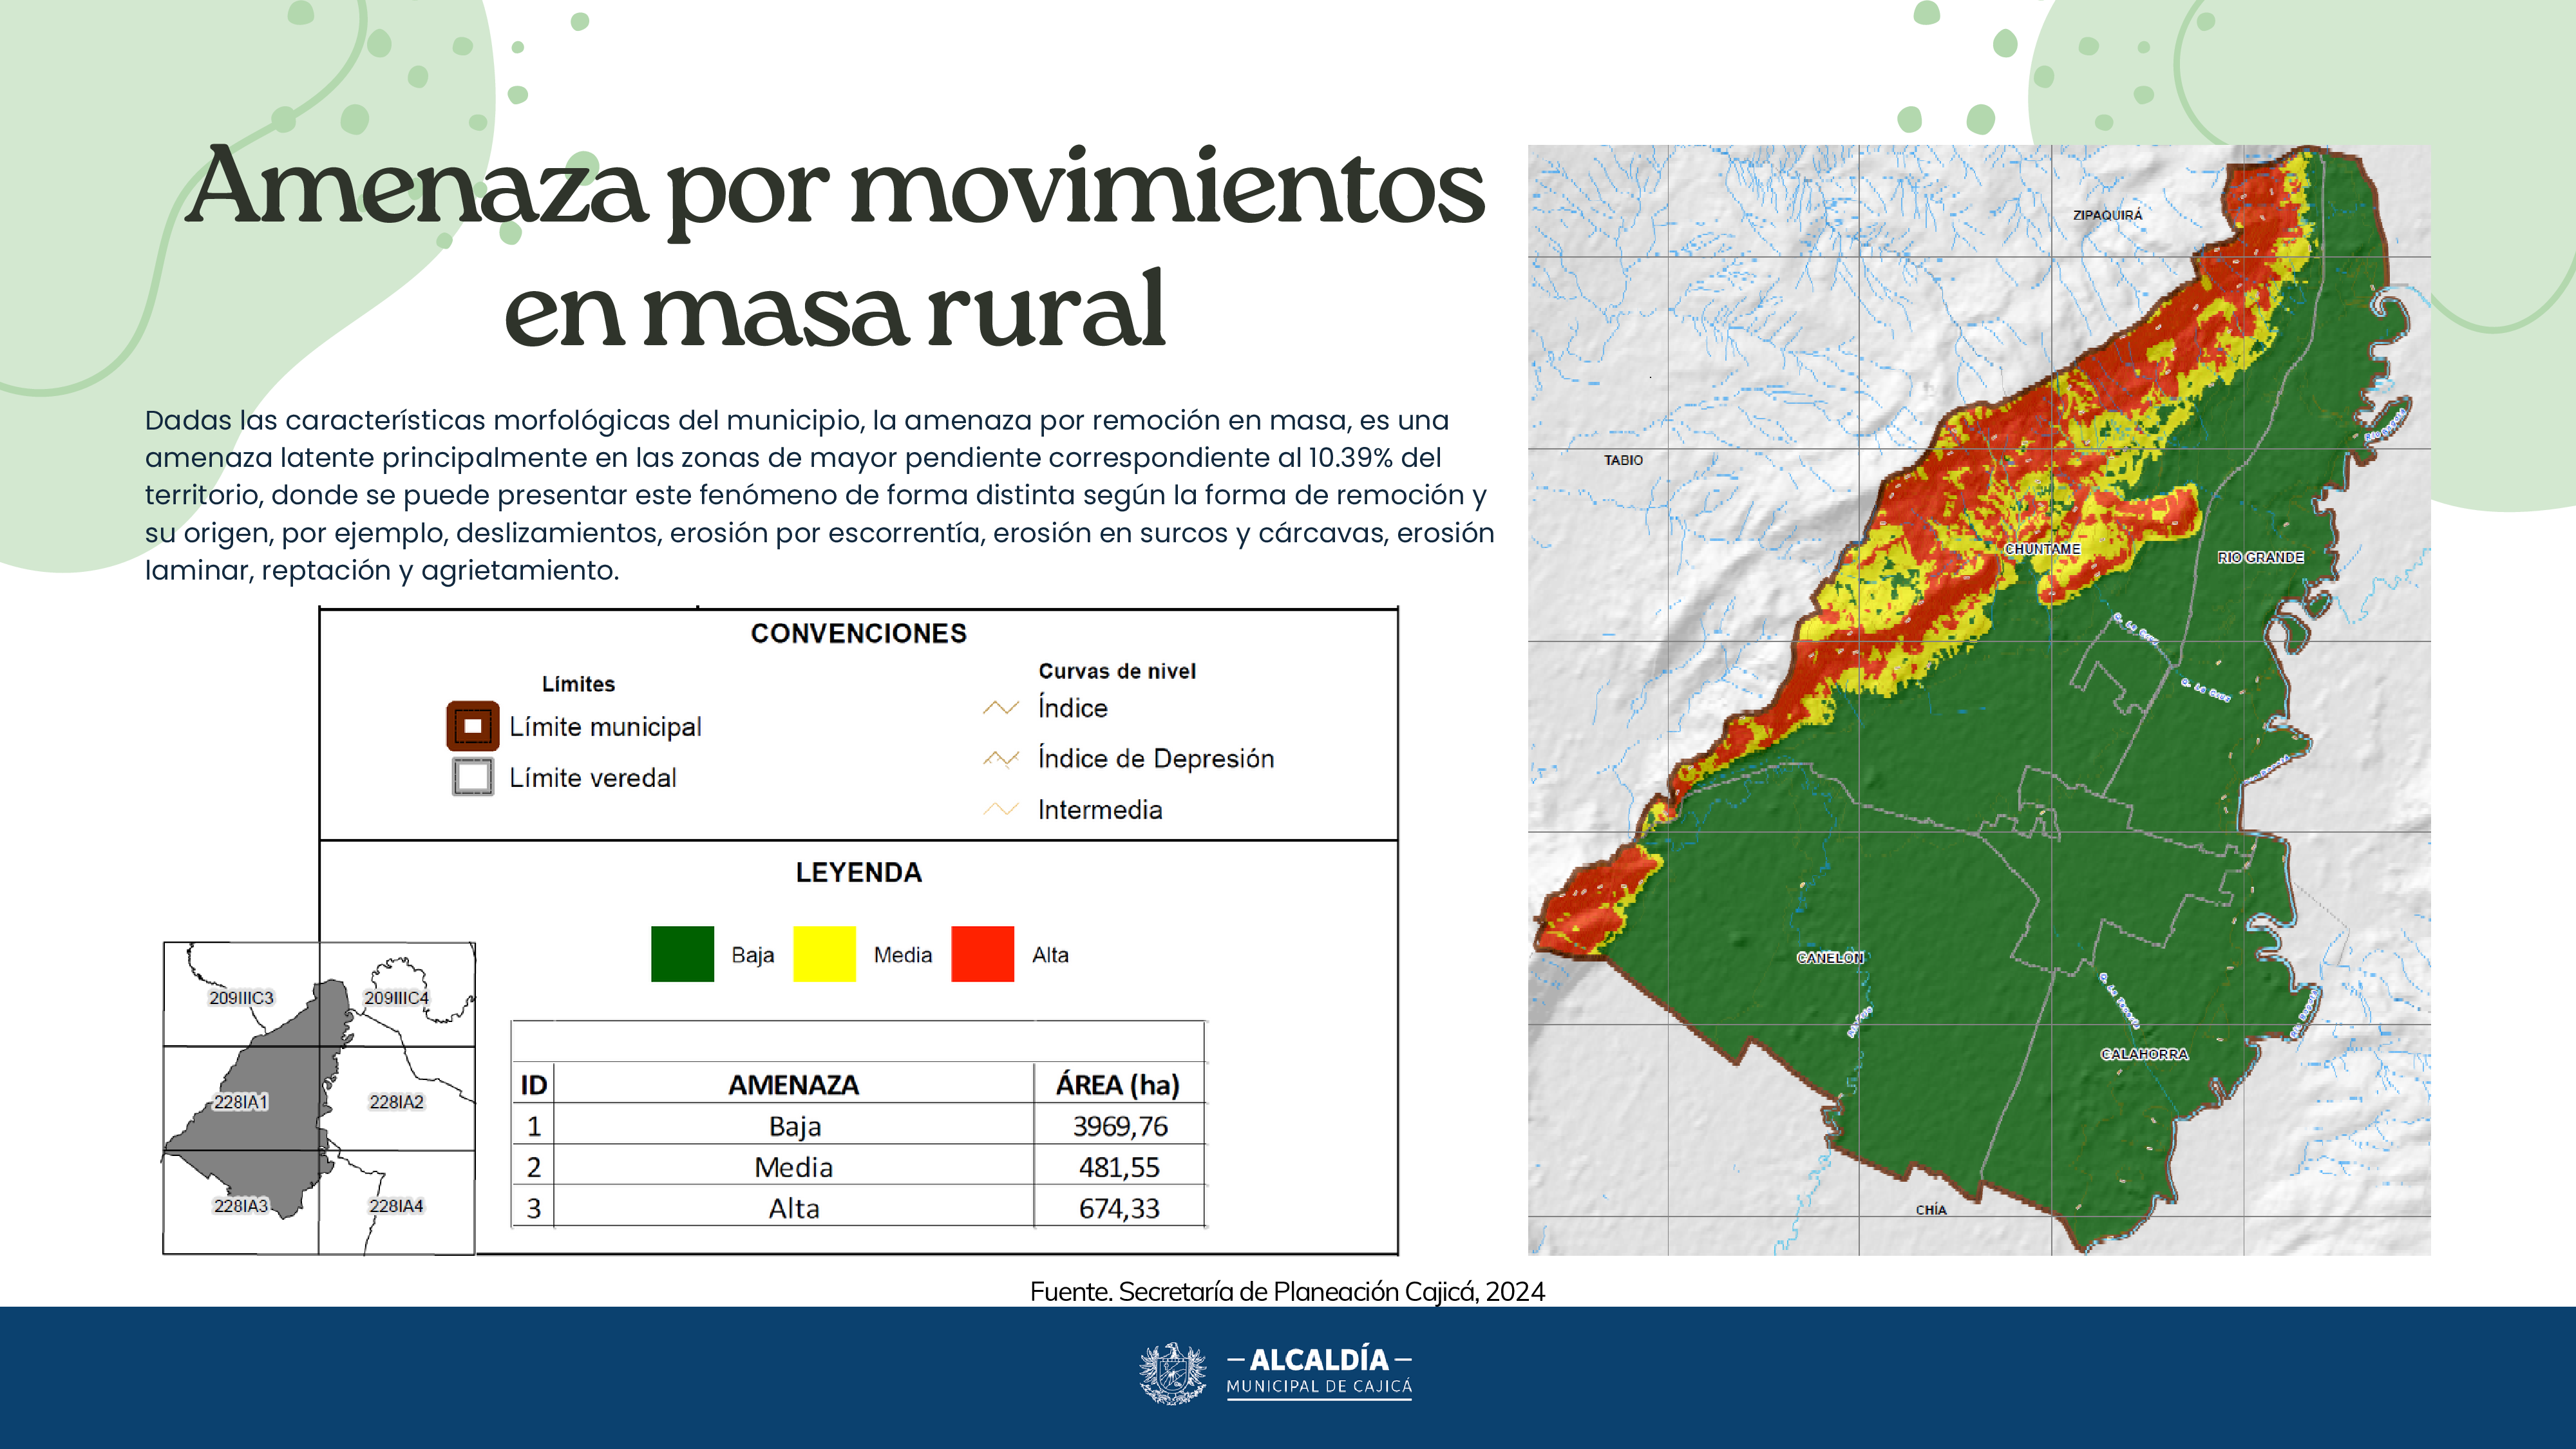Click the red Alta color swatch
The height and width of the screenshot is (1449, 2576).
(x=982, y=954)
